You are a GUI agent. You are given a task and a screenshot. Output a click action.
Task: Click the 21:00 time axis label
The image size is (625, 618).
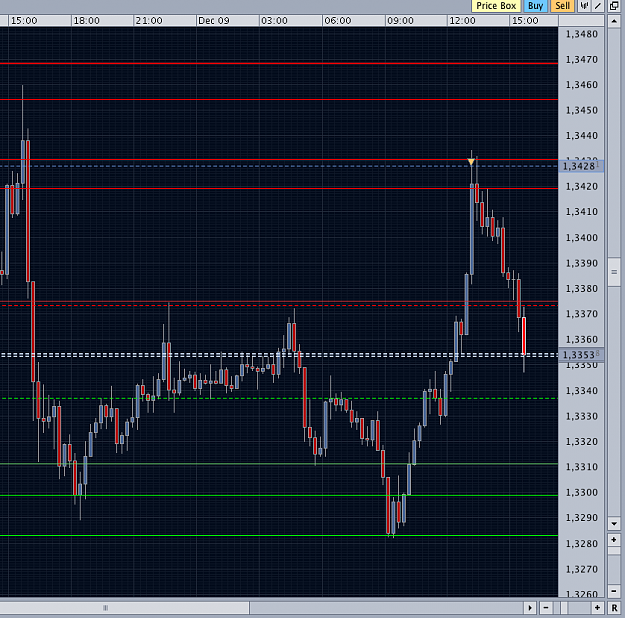[149, 21]
